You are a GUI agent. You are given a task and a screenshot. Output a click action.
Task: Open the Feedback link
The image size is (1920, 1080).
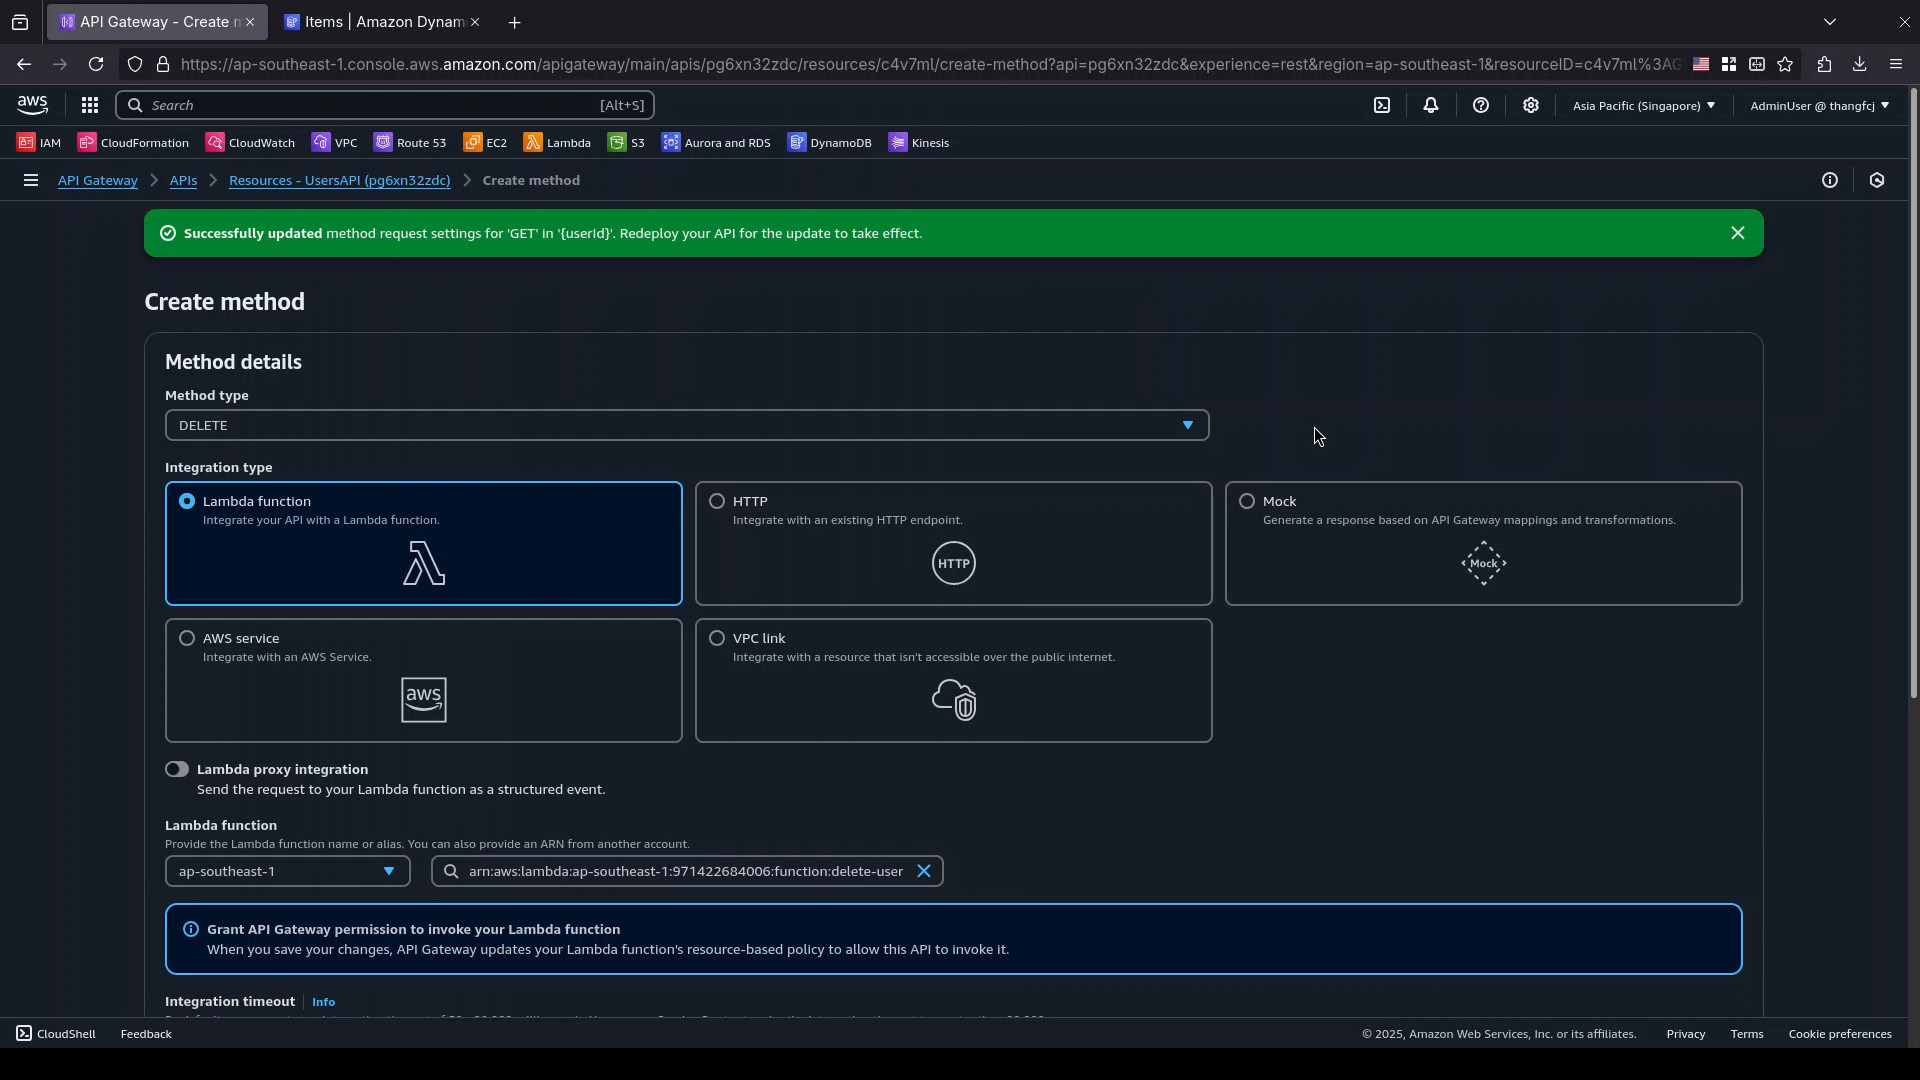pyautogui.click(x=146, y=1034)
